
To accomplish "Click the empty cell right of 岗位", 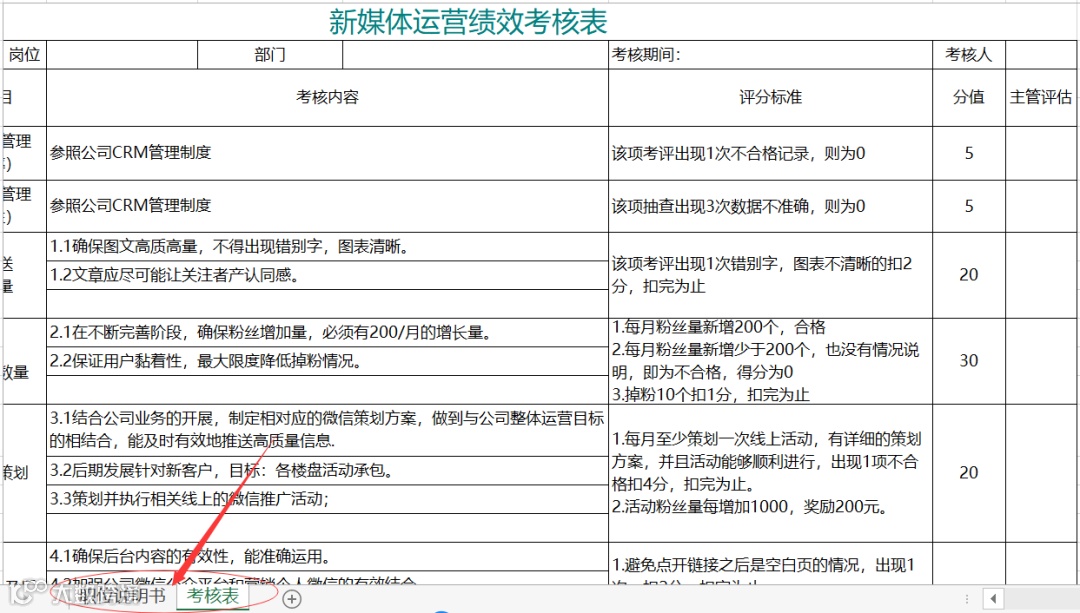I will [122, 55].
